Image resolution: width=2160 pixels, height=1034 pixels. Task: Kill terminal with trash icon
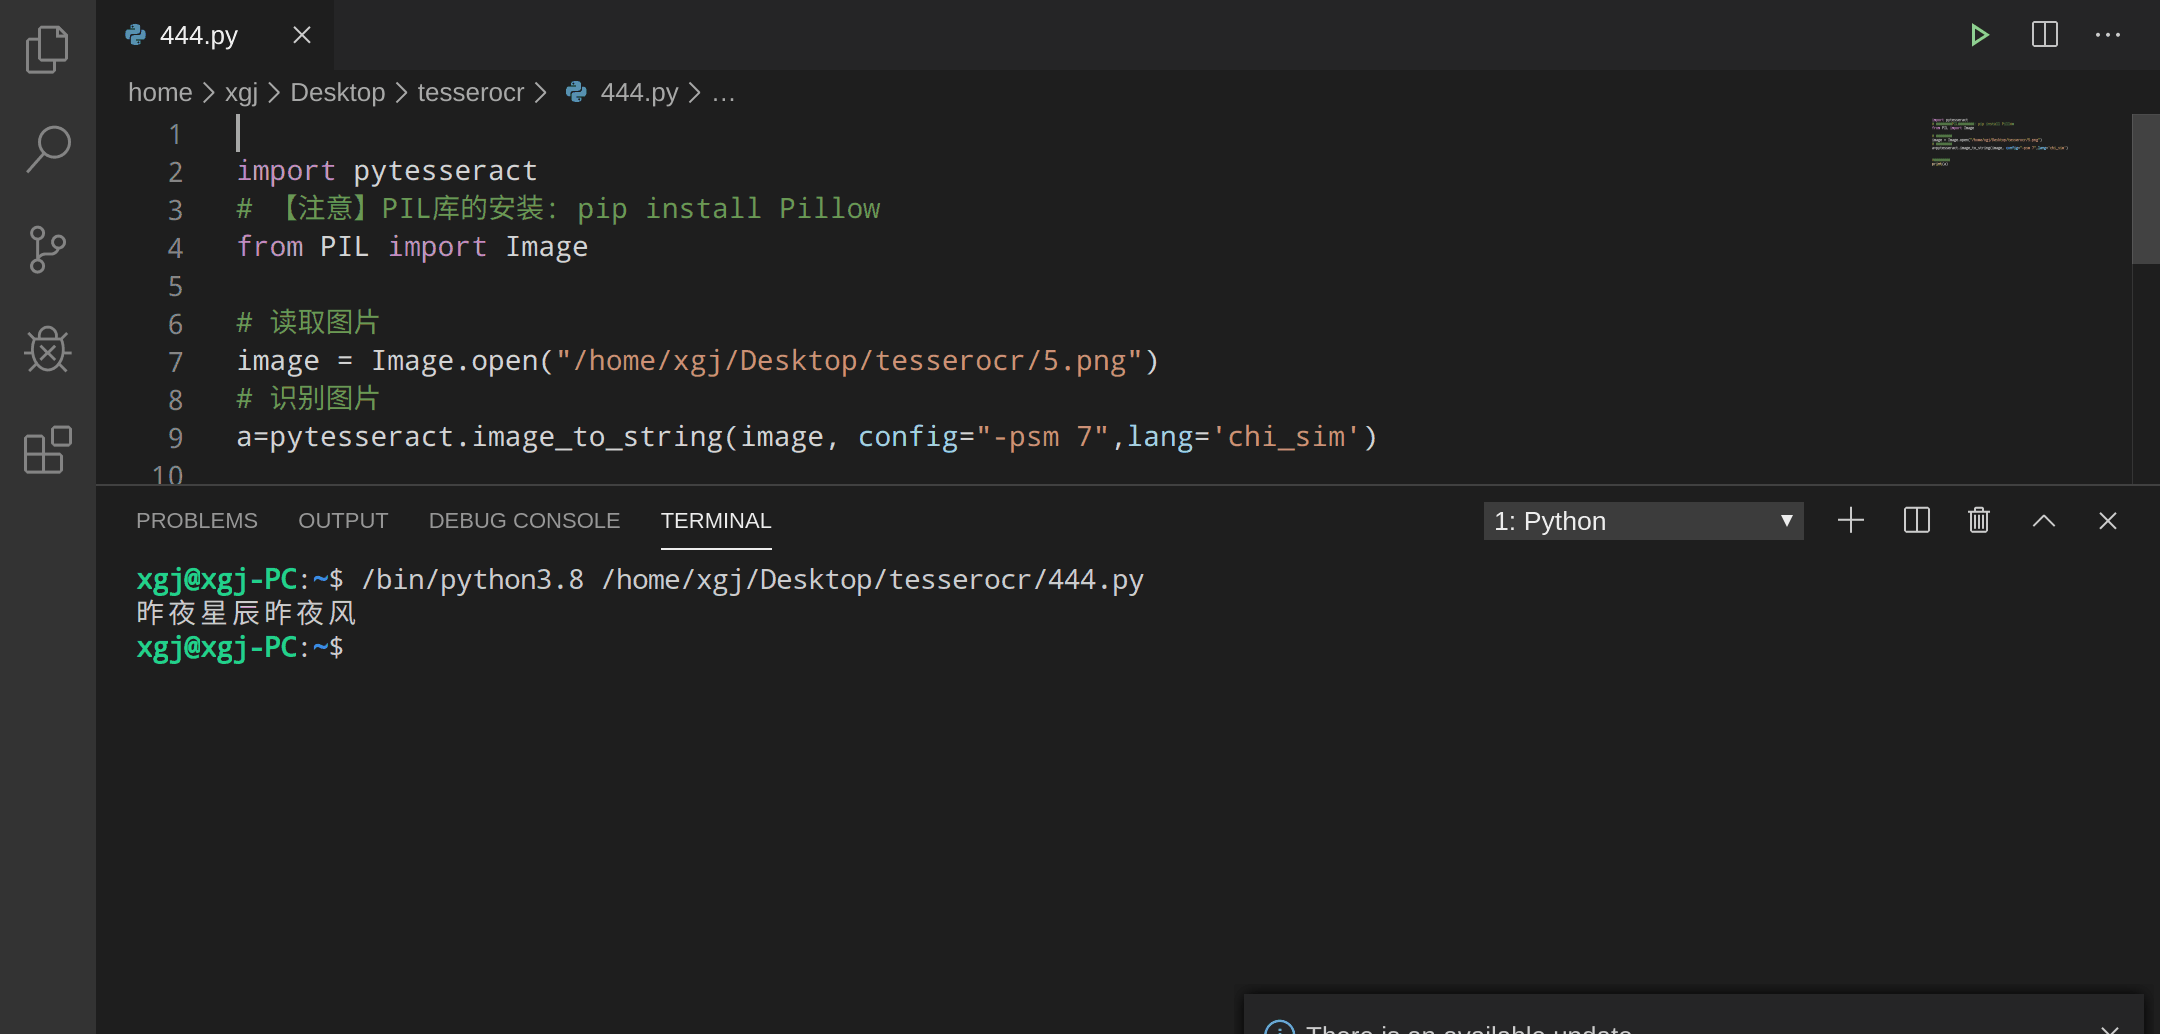pos(1979,521)
